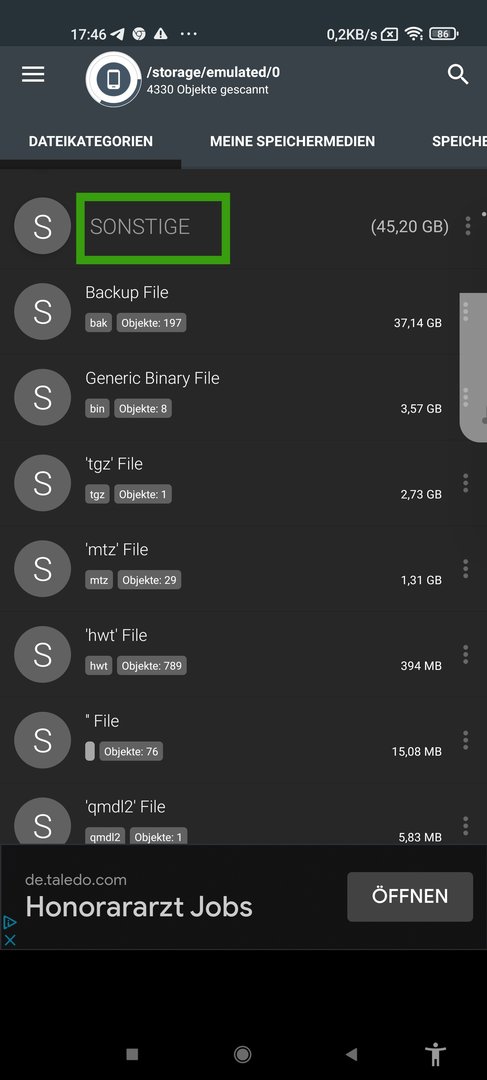Tap the accessibility shortcut icon

(x=435, y=1054)
